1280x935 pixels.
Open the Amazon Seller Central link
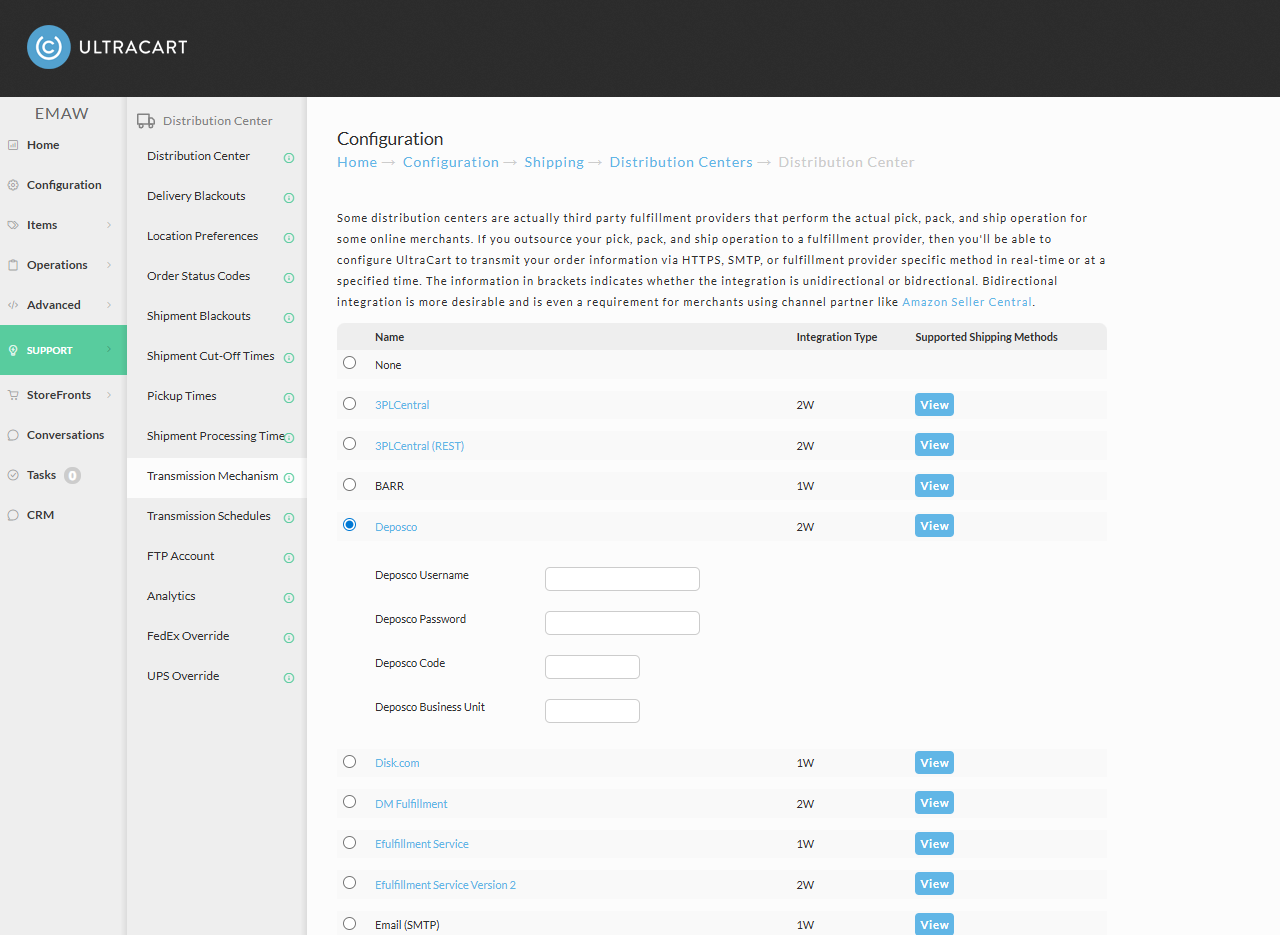[967, 302]
